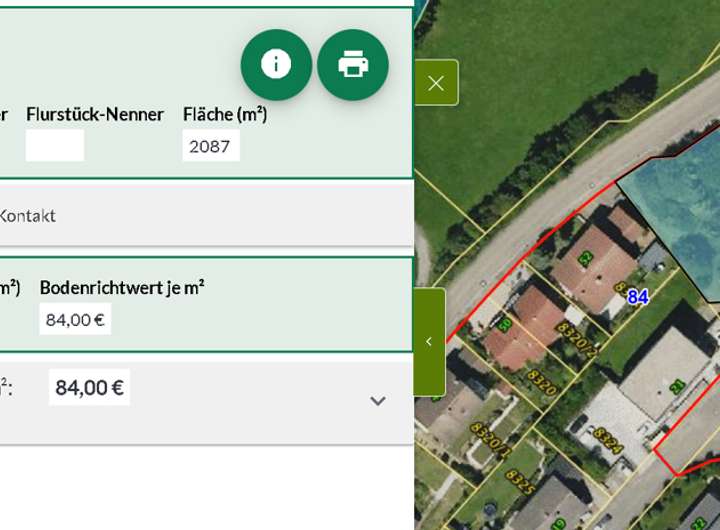Select parcel label 8320 on the map
Screen dimensions: 720x530
[x=542, y=382]
